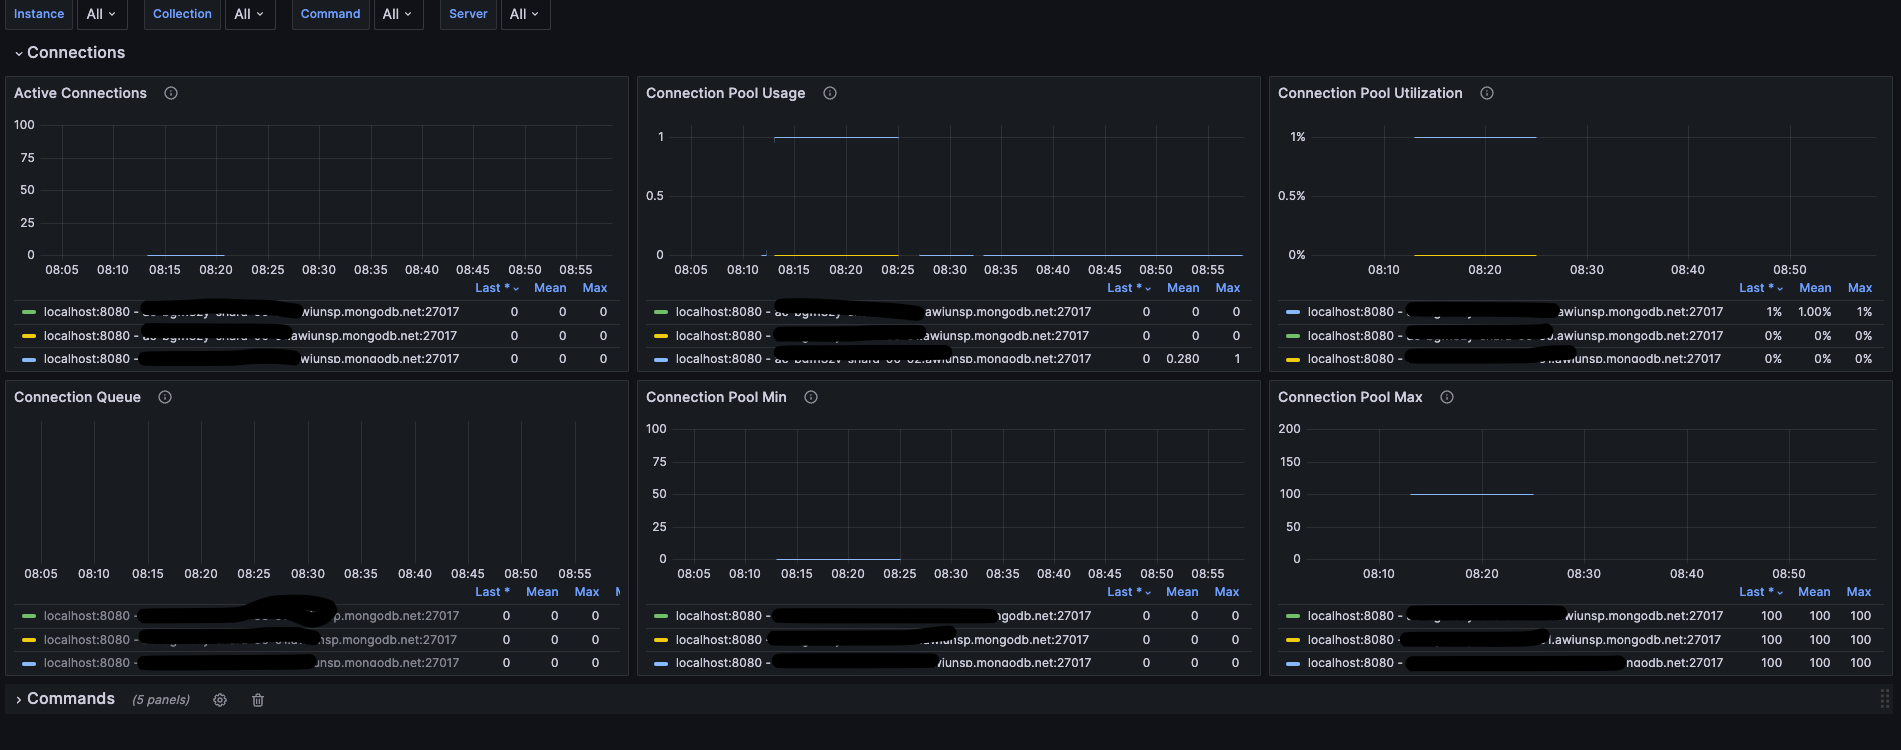Toggle first series in Active Connections legend

pyautogui.click(x=251, y=312)
